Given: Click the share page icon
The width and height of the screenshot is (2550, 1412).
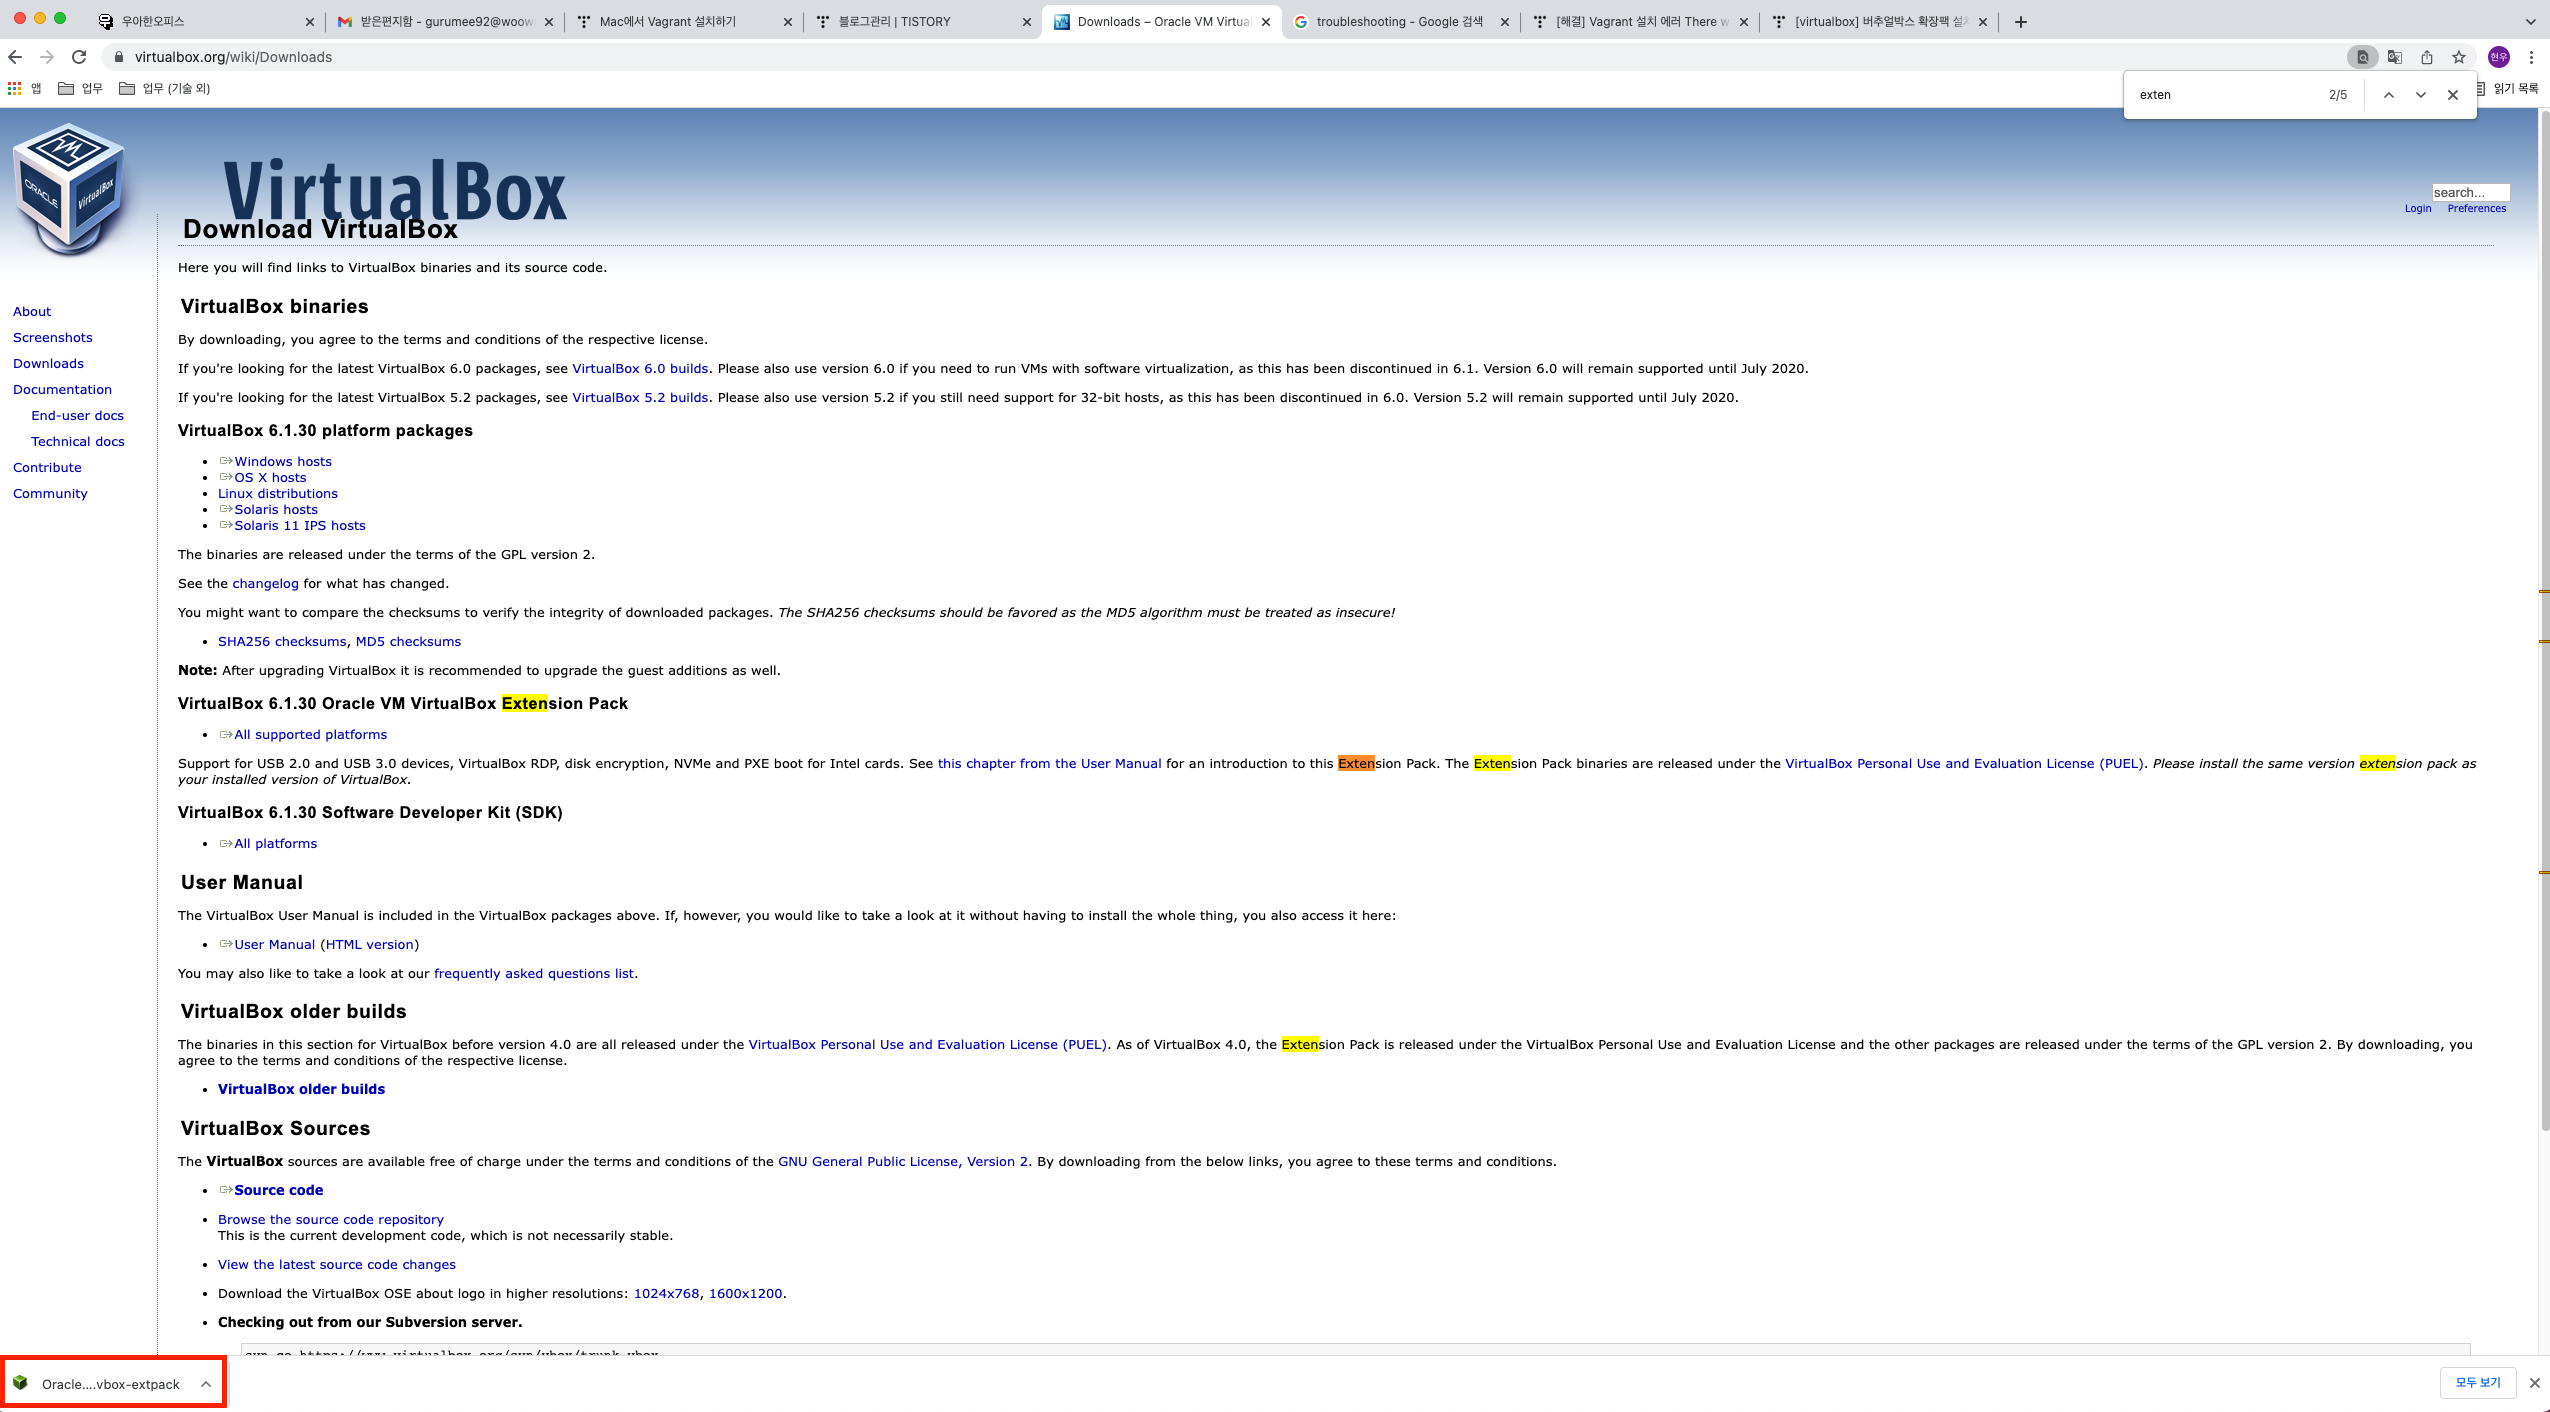Looking at the screenshot, I should [x=2427, y=57].
